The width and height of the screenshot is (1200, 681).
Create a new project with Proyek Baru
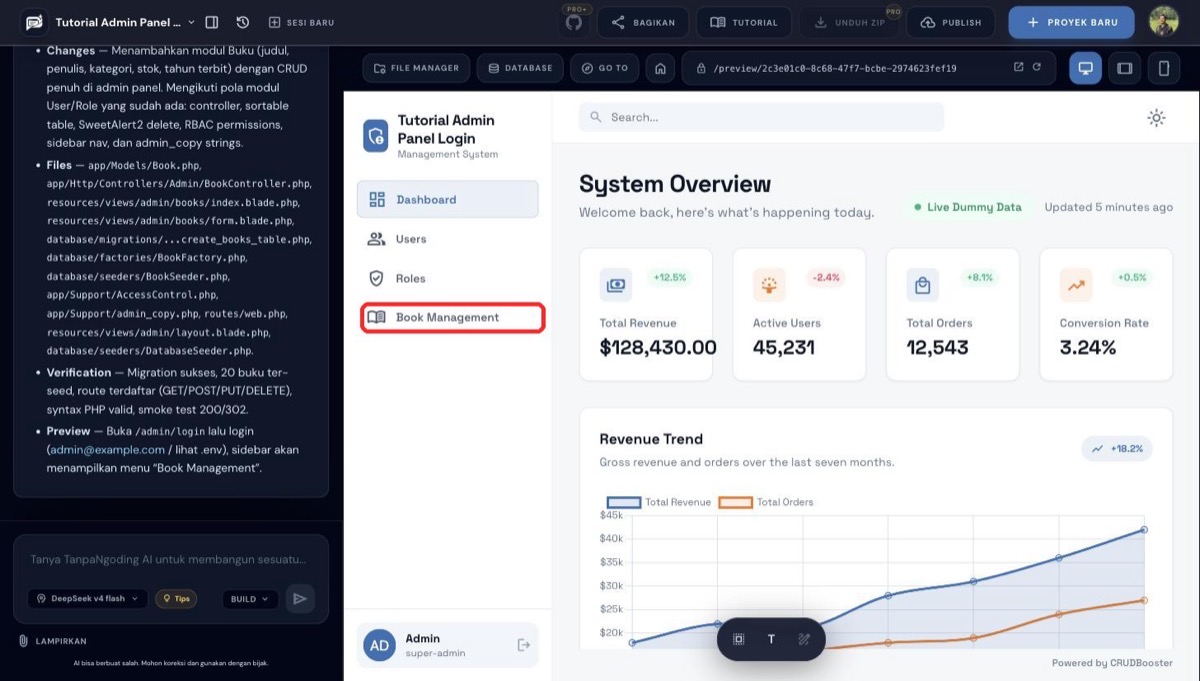[x=1071, y=22]
